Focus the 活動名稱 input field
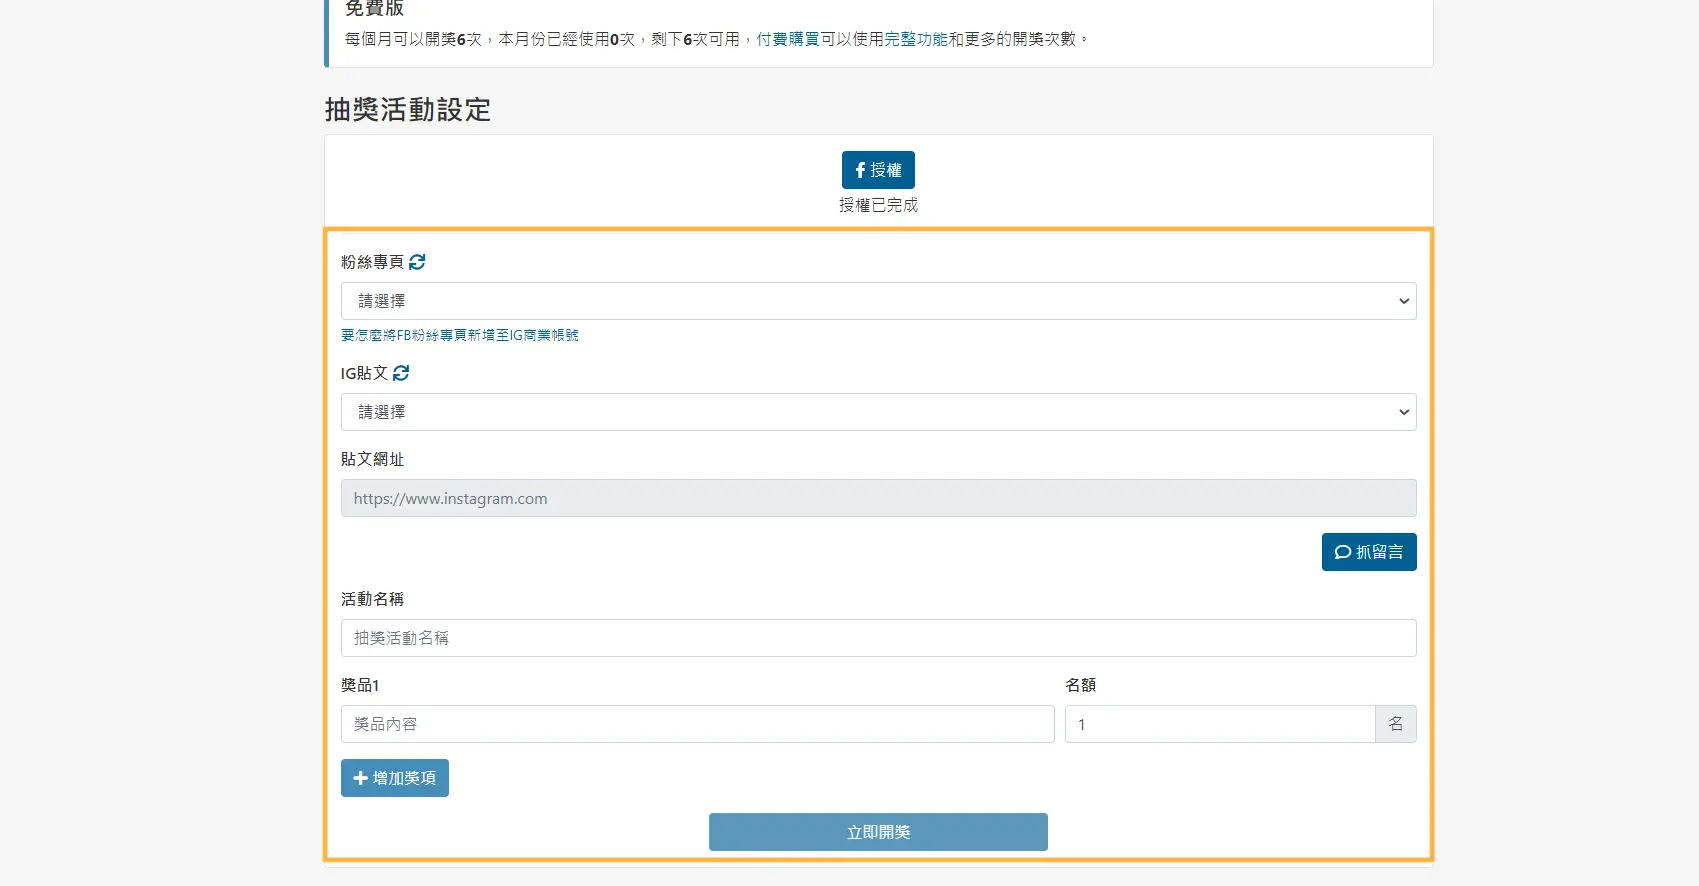Viewport: 1699px width, 886px height. [x=878, y=638]
